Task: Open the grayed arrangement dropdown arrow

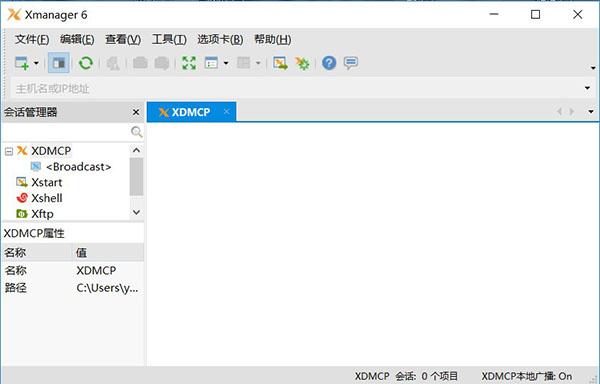Action: pos(258,63)
